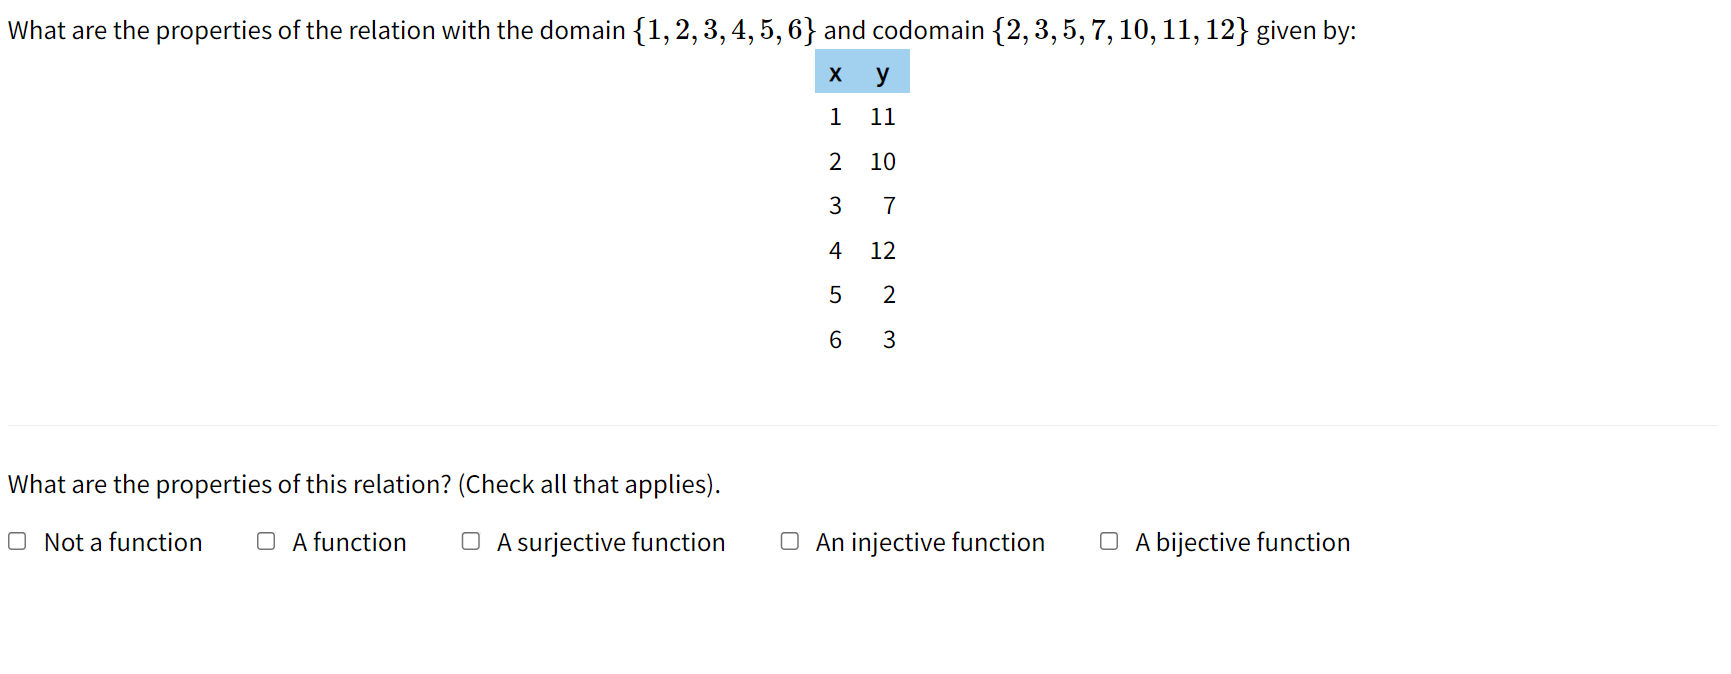Image resolution: width=1731 pixels, height=674 pixels.
Task: Select the table row pairing 1 with 11
Action: 860,117
